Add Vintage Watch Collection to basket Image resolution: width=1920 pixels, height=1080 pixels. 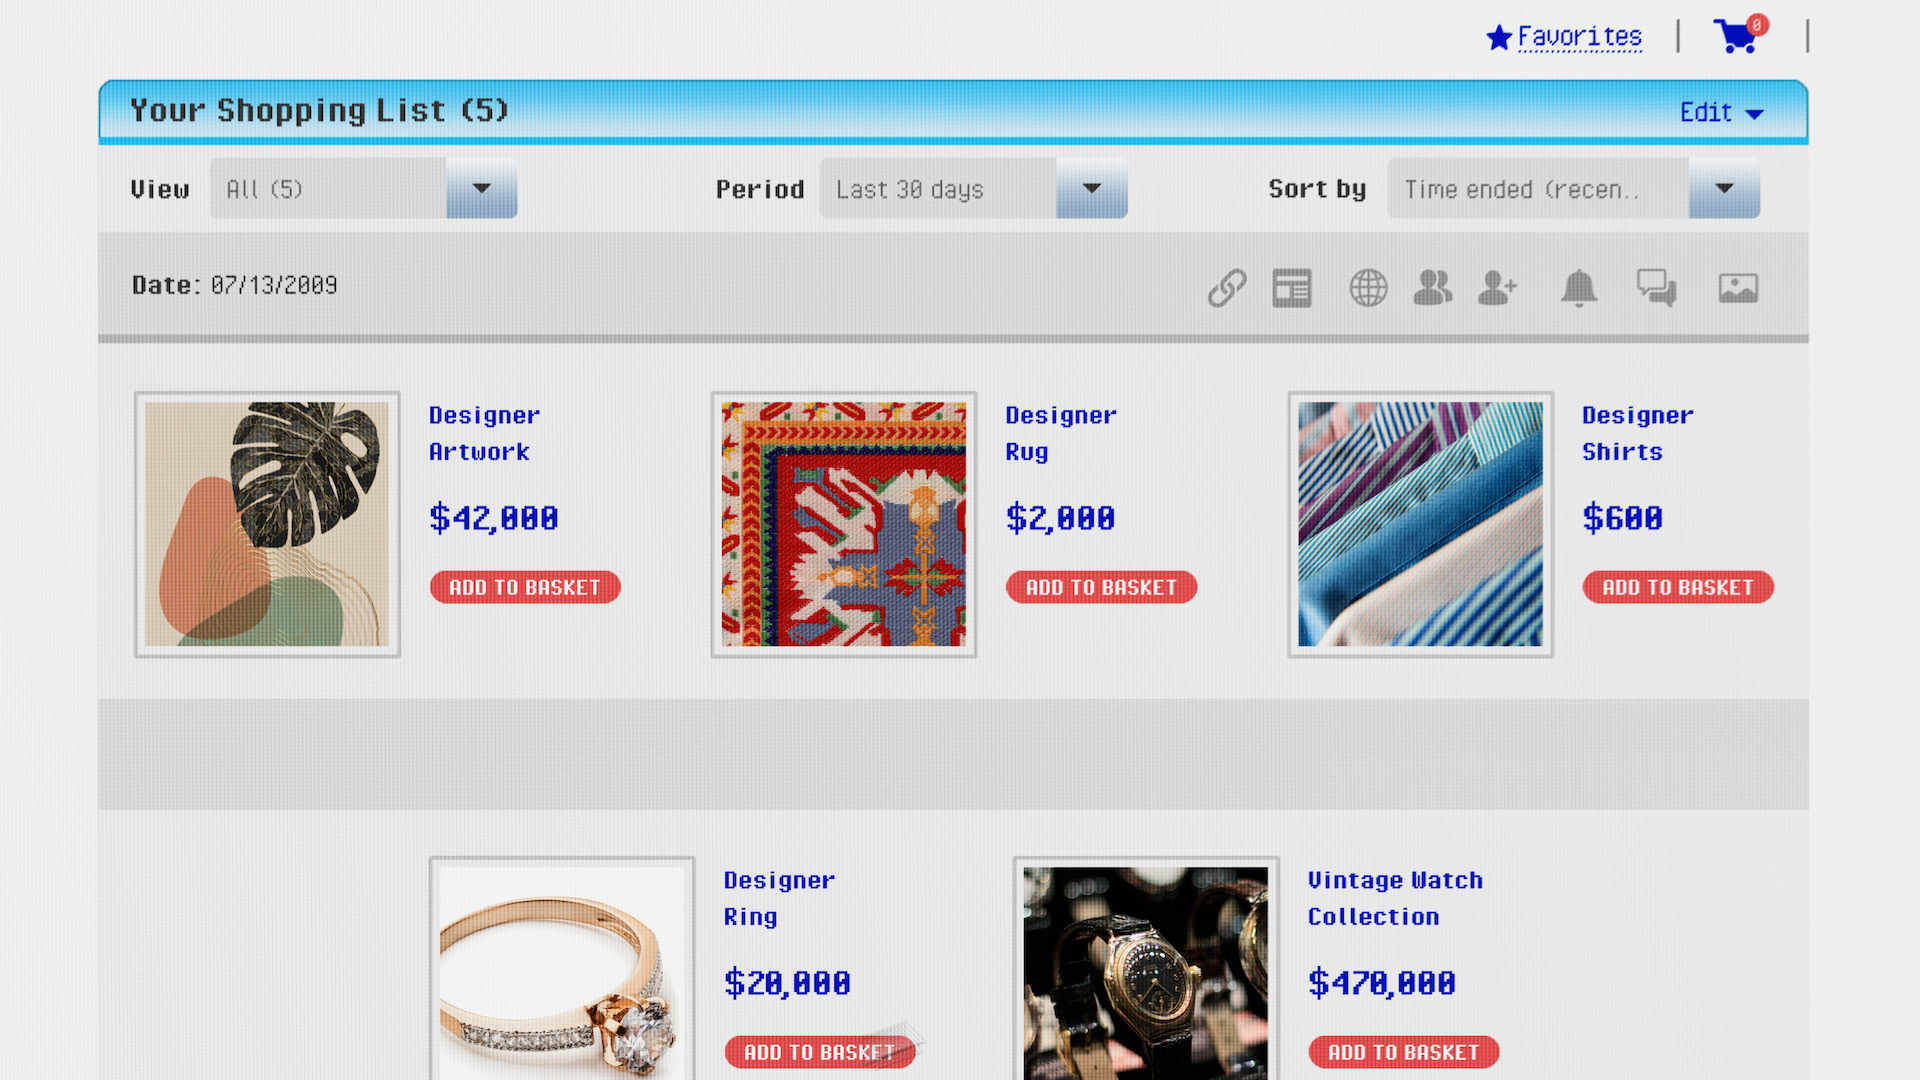[x=1403, y=1052]
